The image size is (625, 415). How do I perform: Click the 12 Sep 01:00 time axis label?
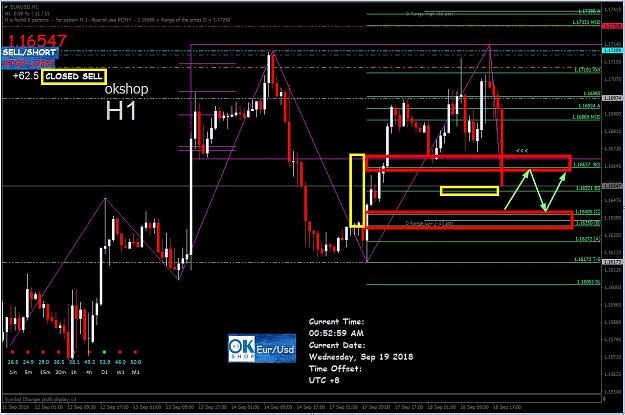coord(49,407)
